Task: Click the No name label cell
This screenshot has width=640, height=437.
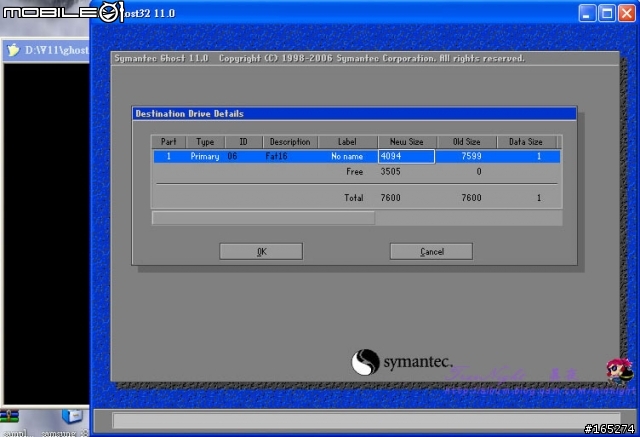Action: (347, 156)
